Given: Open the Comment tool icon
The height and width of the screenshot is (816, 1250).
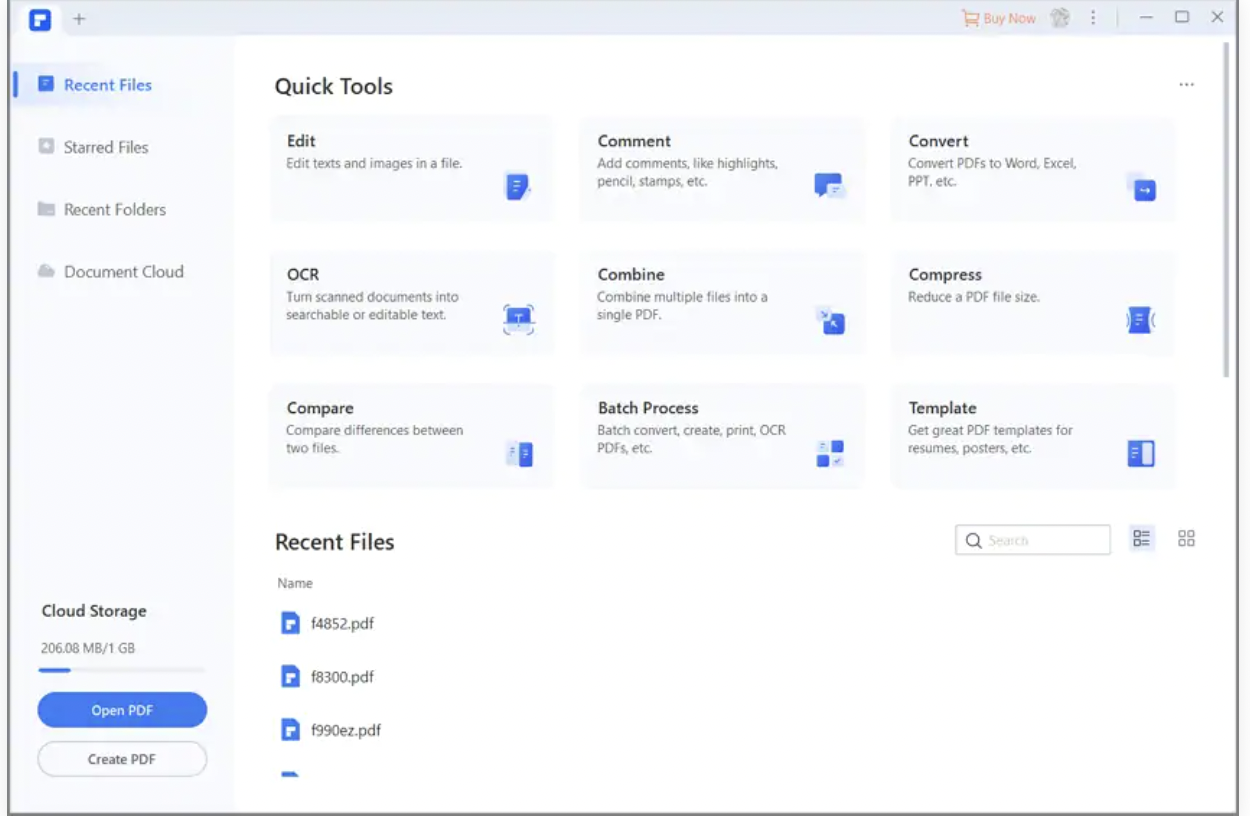Looking at the screenshot, I should pyautogui.click(x=829, y=186).
